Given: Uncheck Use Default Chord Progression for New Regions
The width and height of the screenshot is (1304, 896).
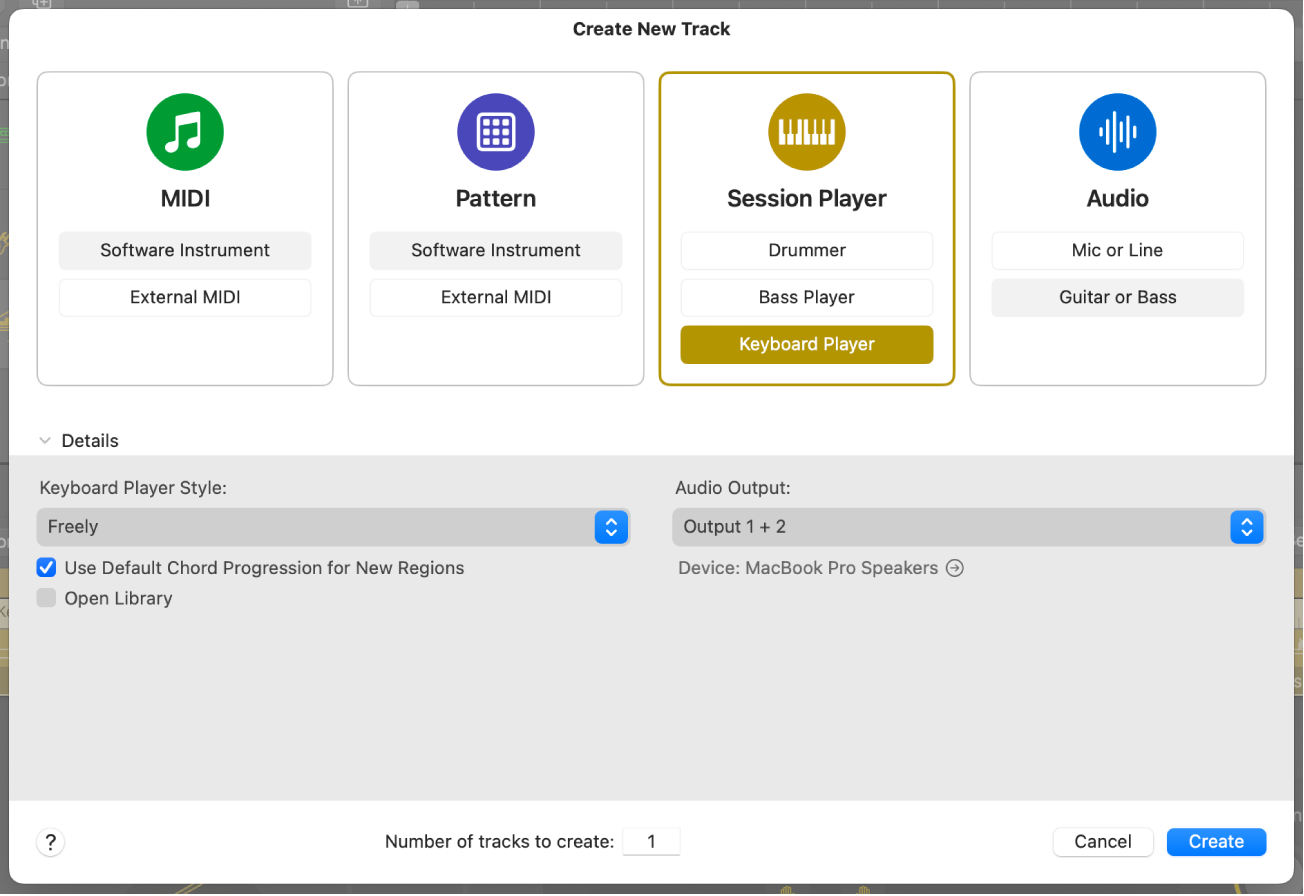Looking at the screenshot, I should (46, 567).
